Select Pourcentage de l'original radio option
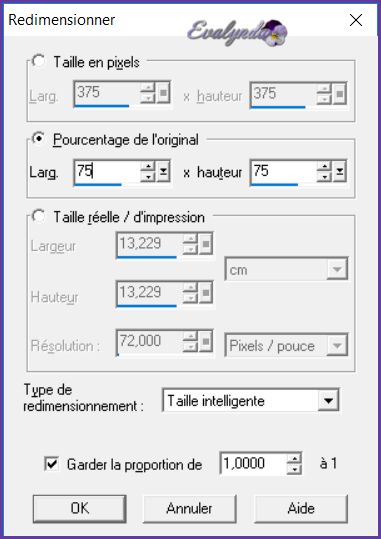 pyautogui.click(x=38, y=139)
